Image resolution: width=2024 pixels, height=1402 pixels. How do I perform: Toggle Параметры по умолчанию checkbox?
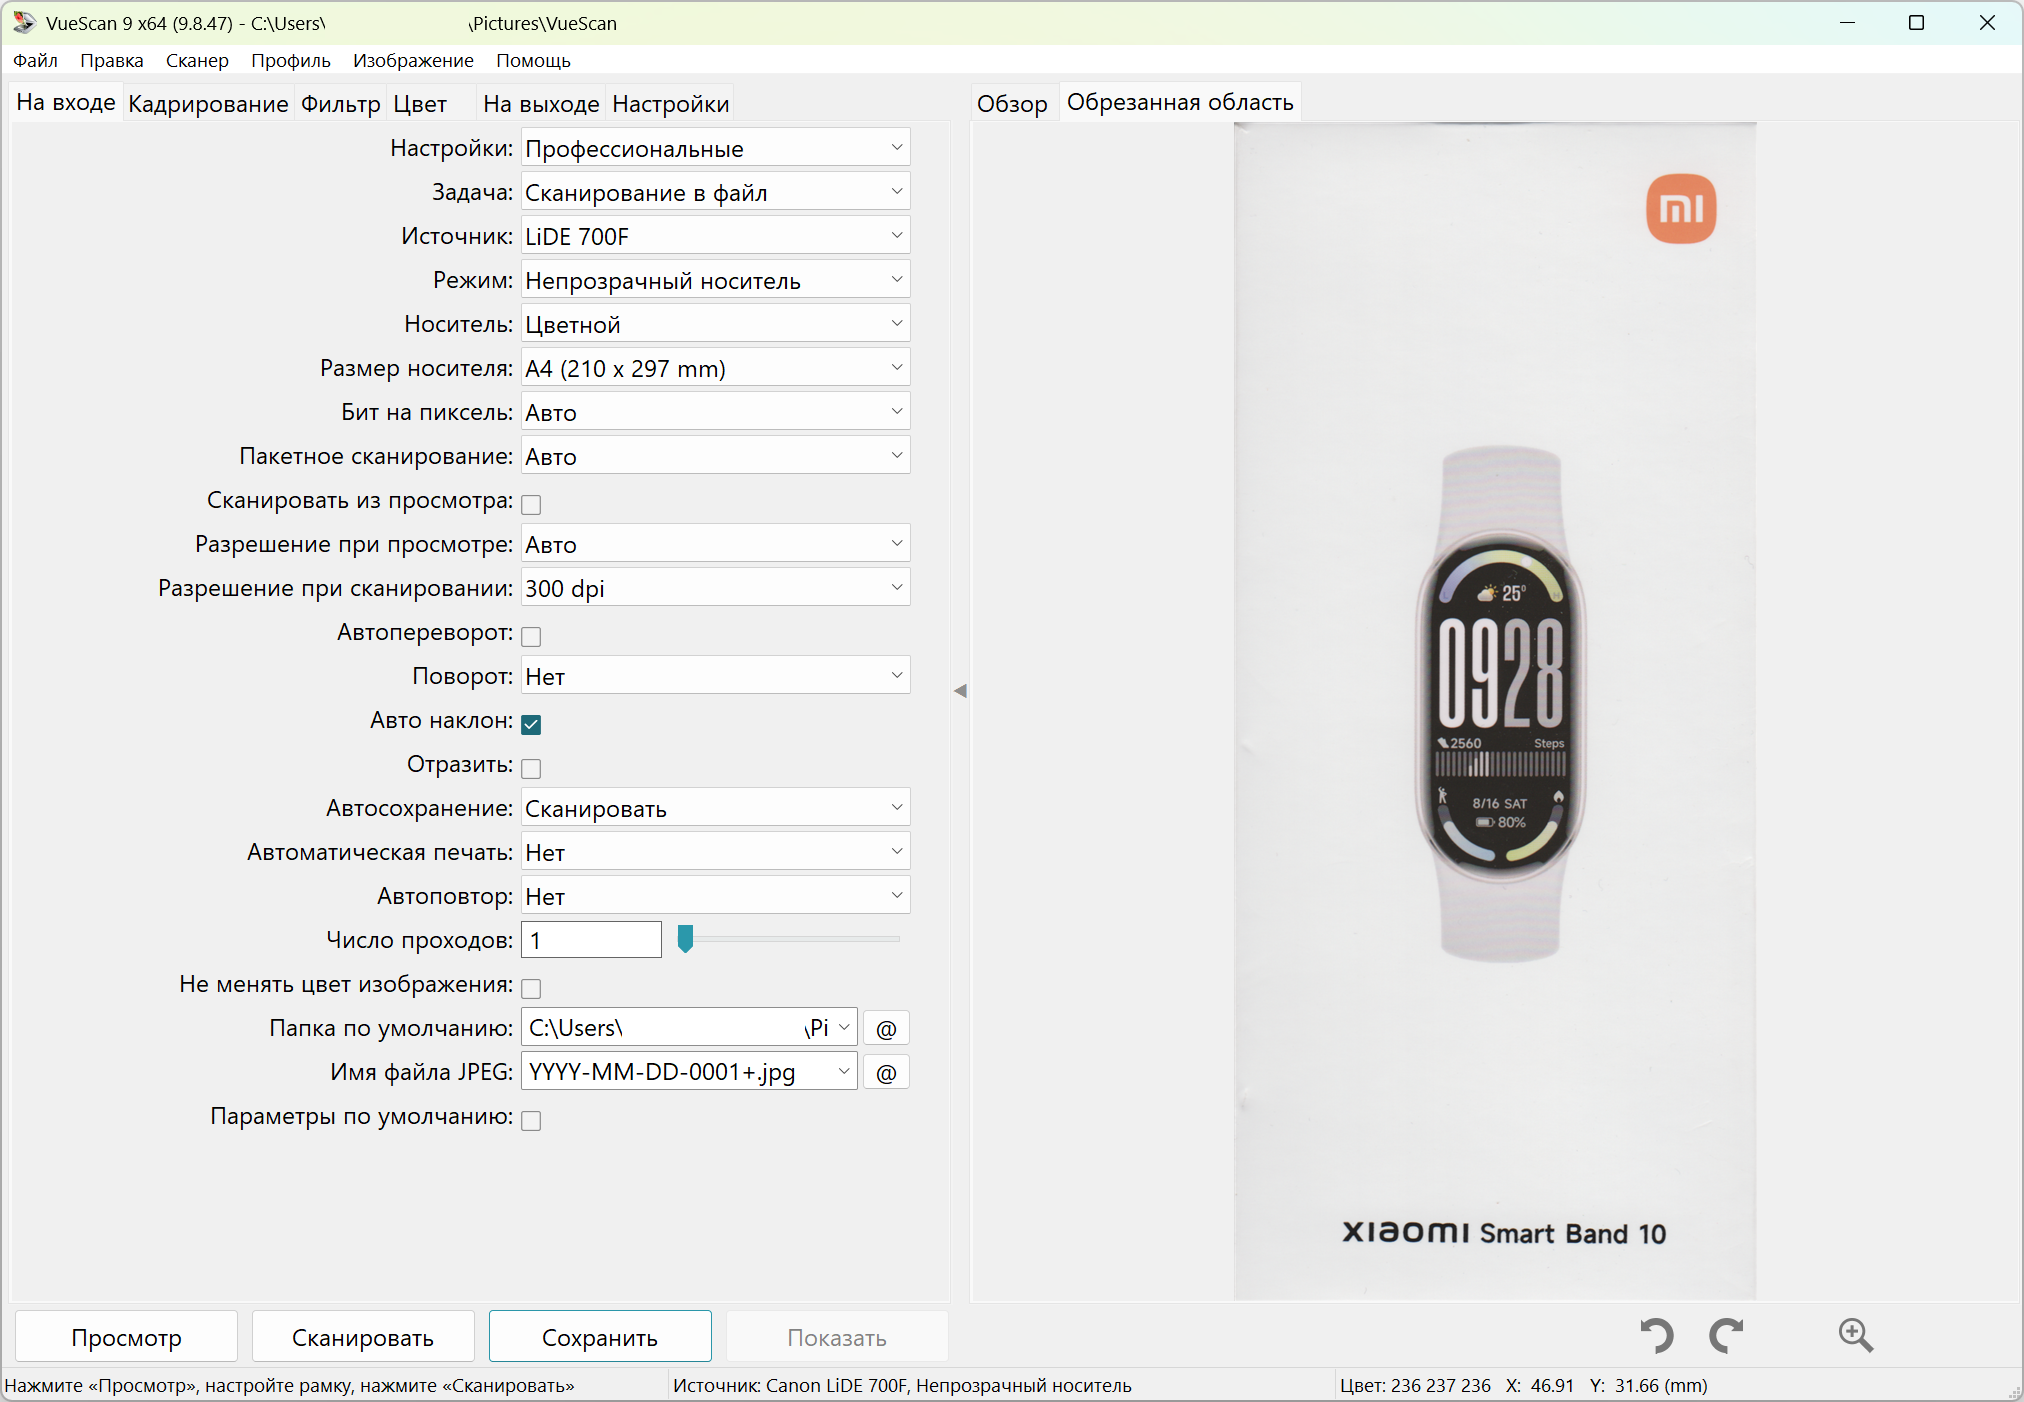[531, 1120]
